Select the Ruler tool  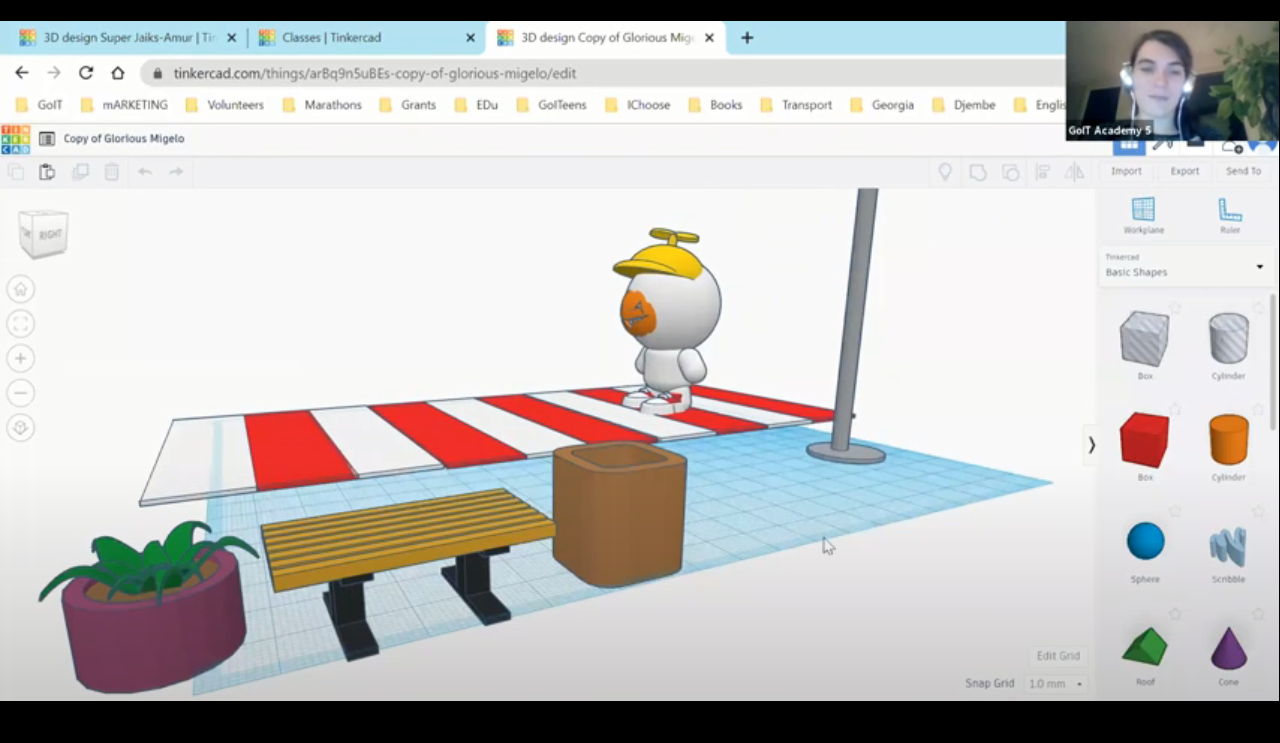(x=1229, y=215)
